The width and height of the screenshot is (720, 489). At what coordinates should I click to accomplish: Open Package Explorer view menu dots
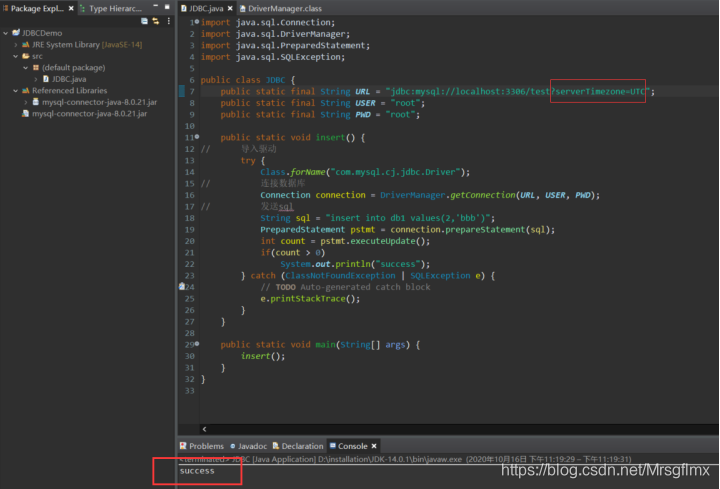[x=169, y=21]
